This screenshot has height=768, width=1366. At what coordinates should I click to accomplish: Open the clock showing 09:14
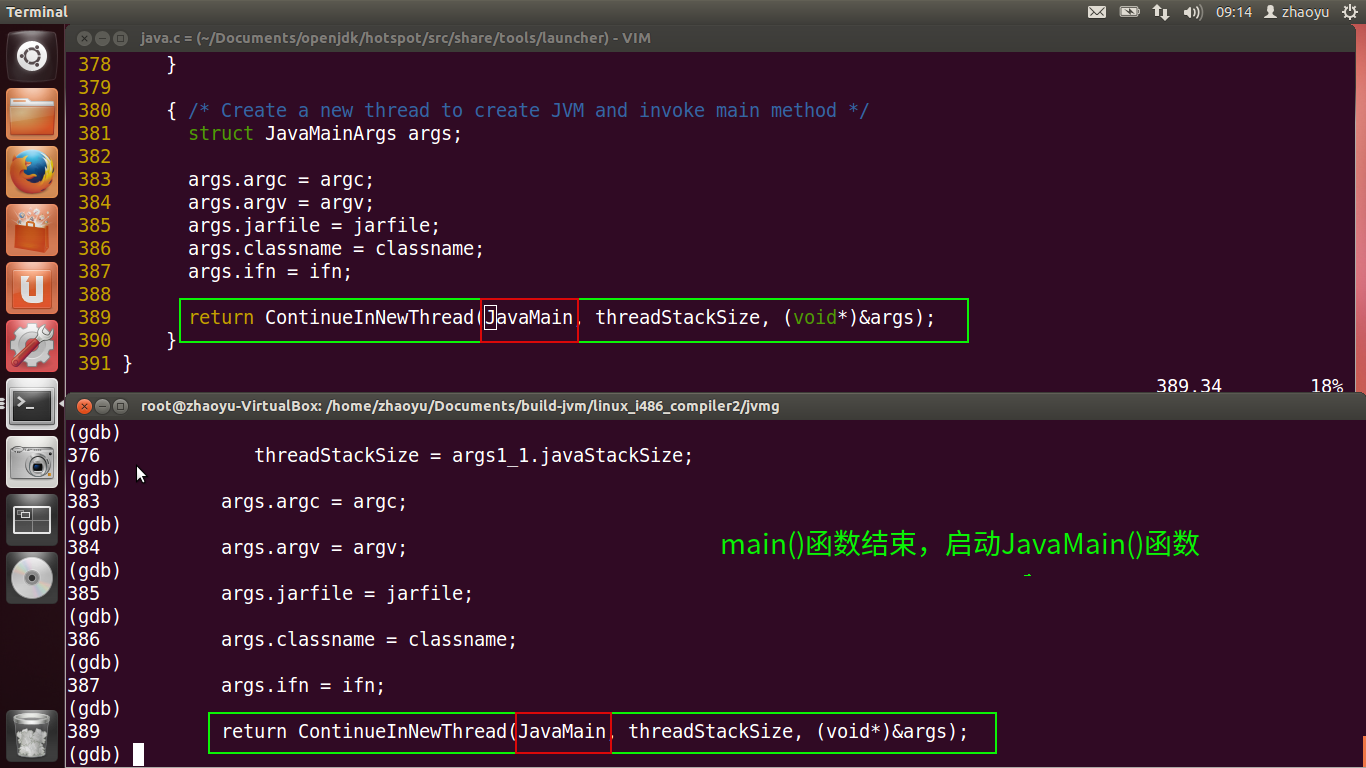pyautogui.click(x=1233, y=12)
